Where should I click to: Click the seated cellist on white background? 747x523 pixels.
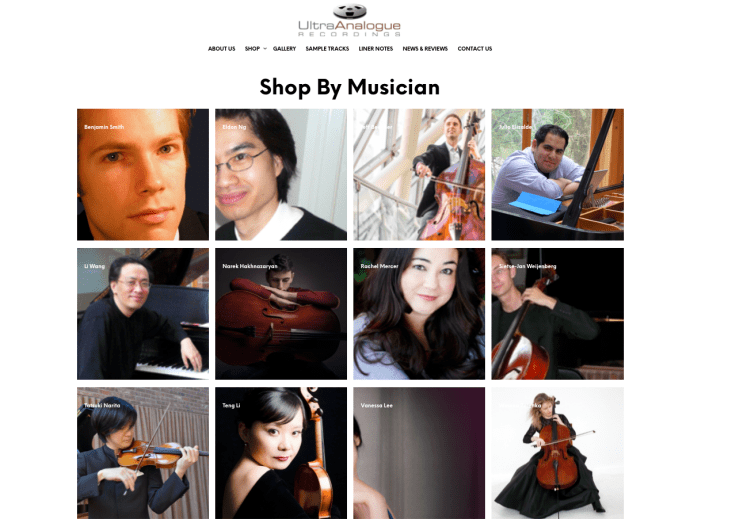[x=557, y=453]
